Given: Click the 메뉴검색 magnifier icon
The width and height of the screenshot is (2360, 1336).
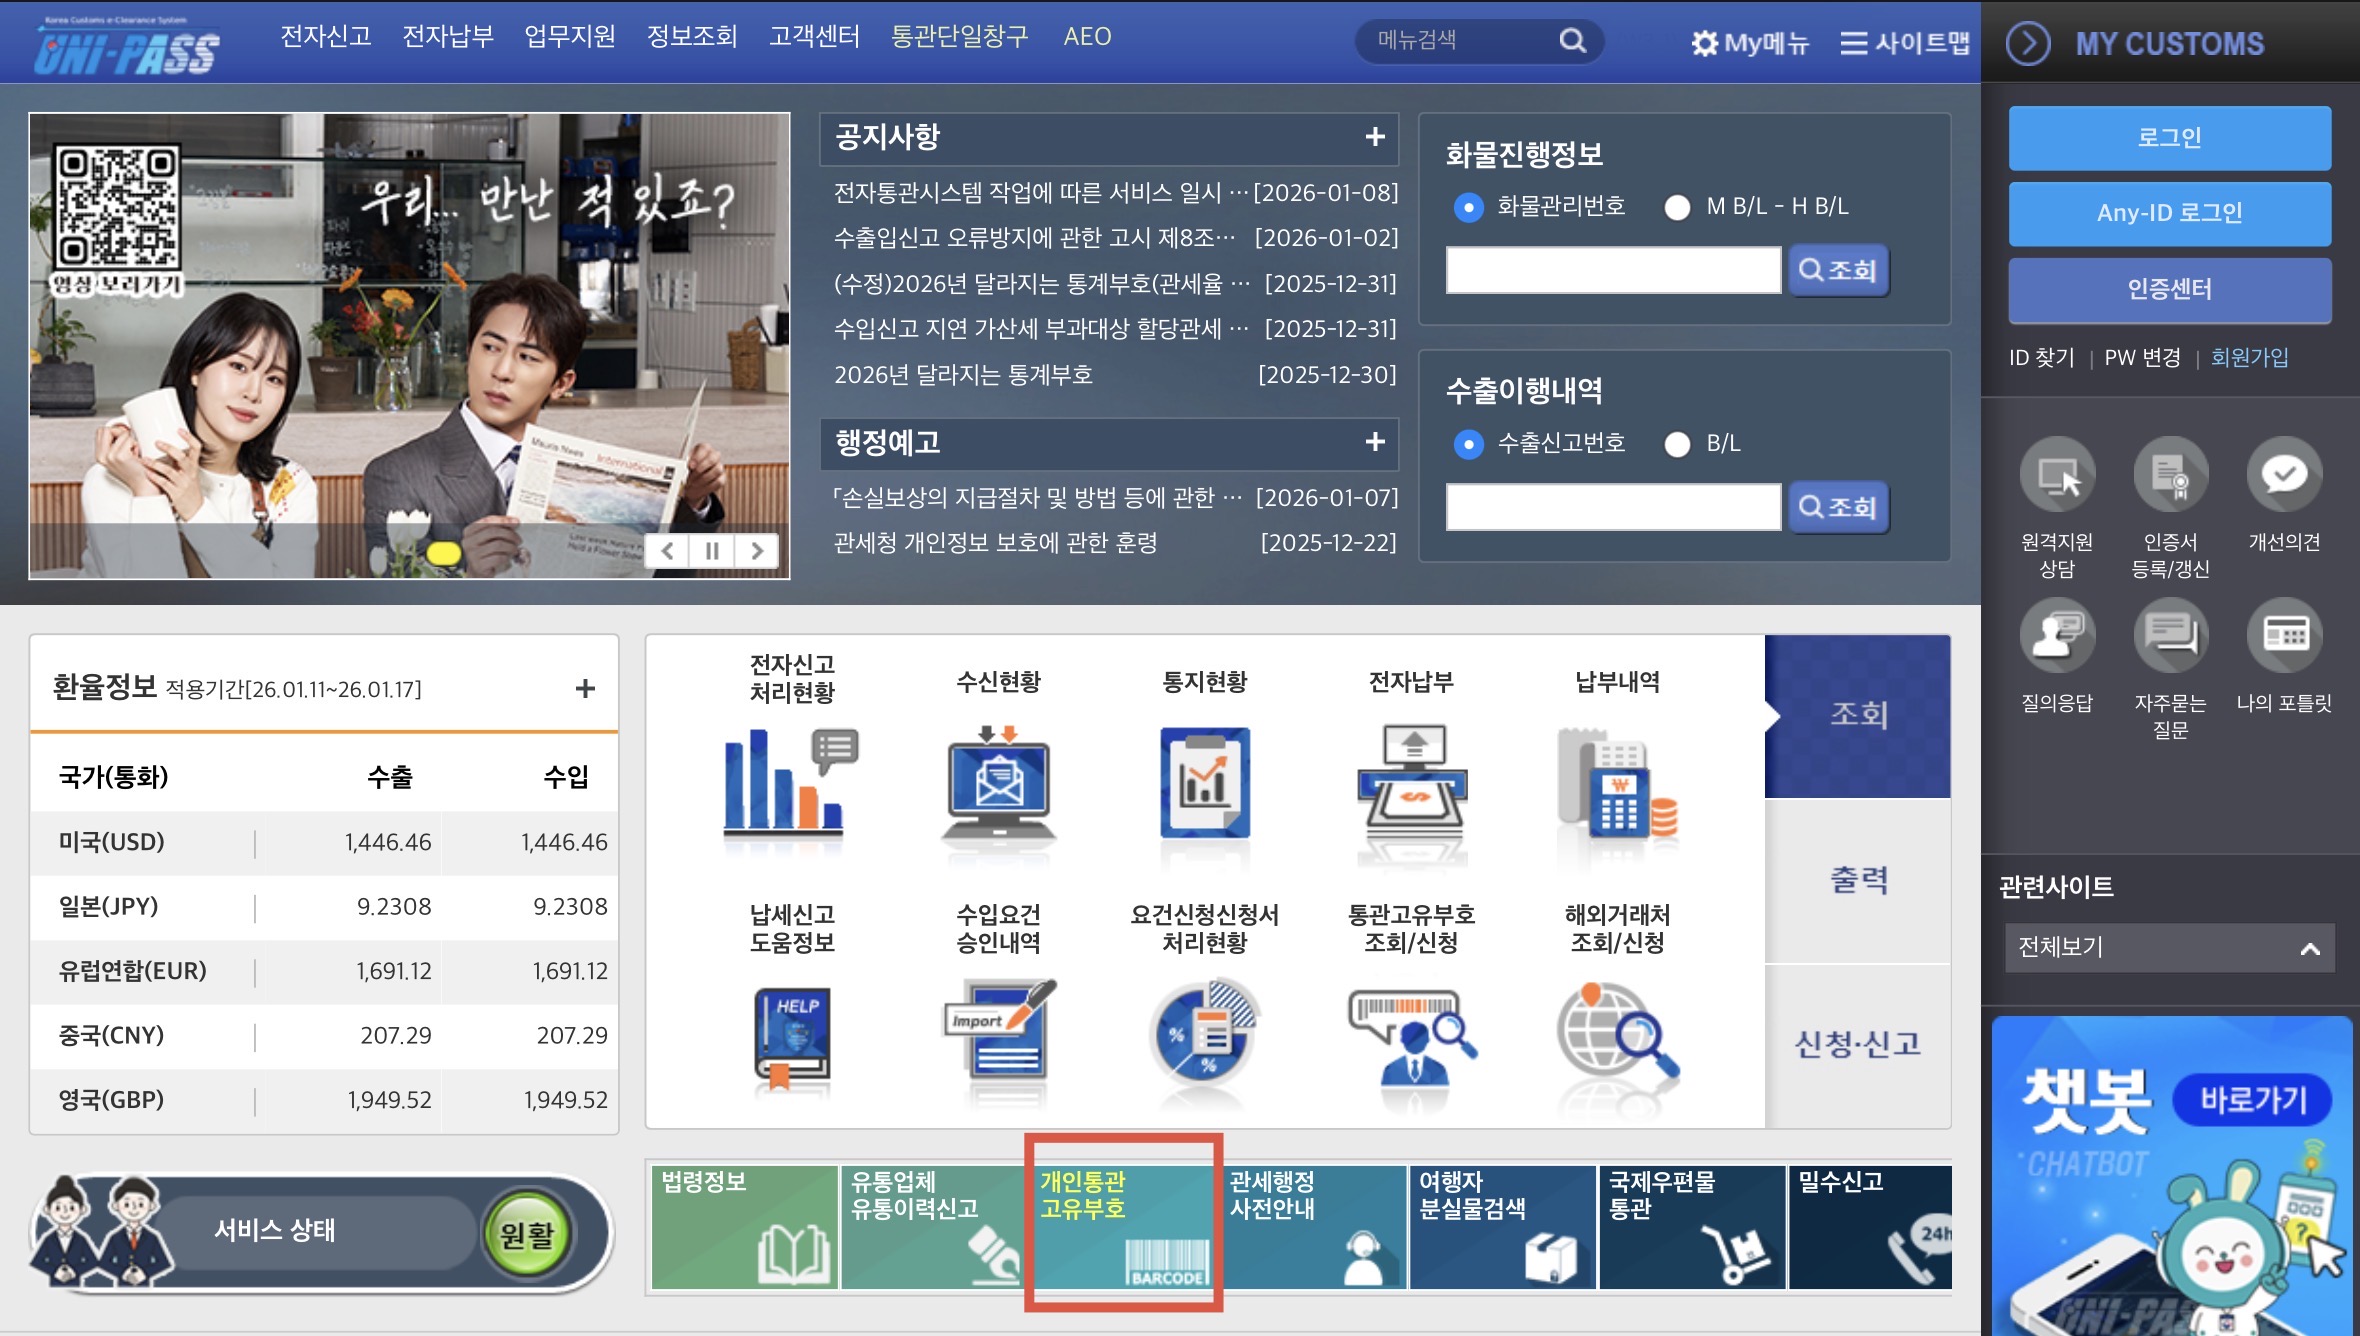Looking at the screenshot, I should [x=1572, y=41].
